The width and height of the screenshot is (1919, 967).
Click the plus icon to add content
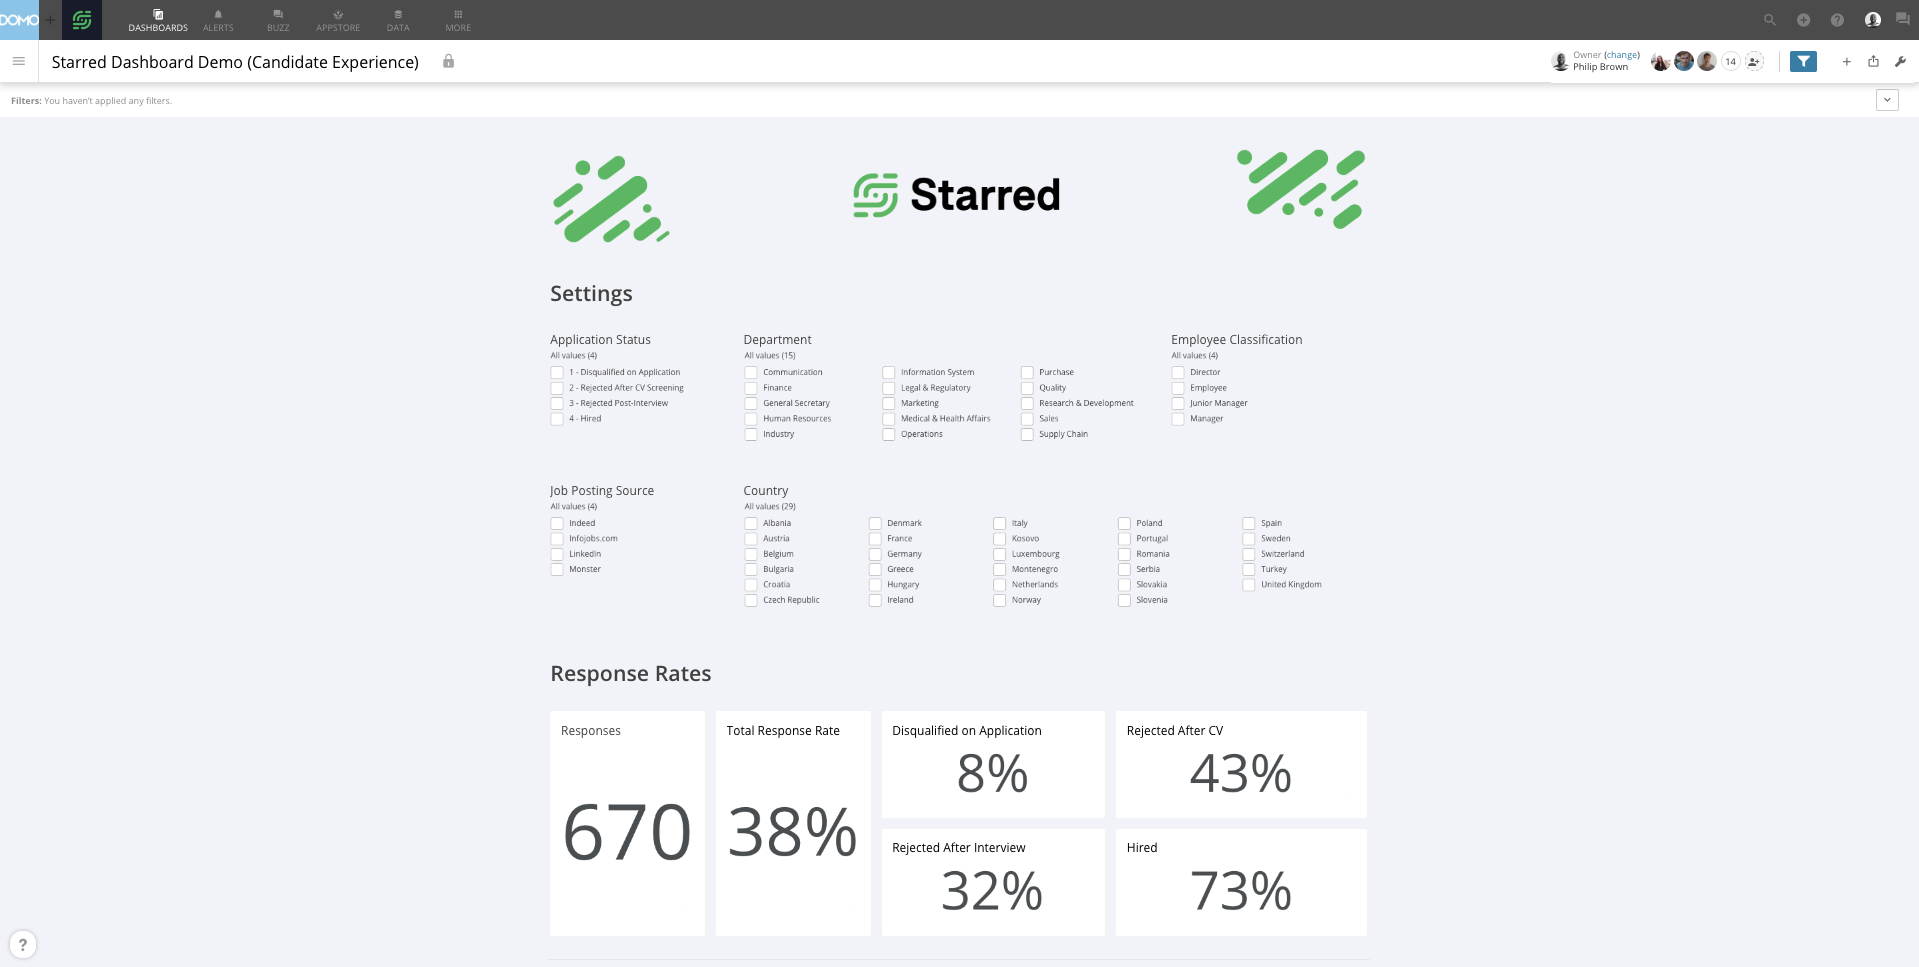pos(1846,61)
